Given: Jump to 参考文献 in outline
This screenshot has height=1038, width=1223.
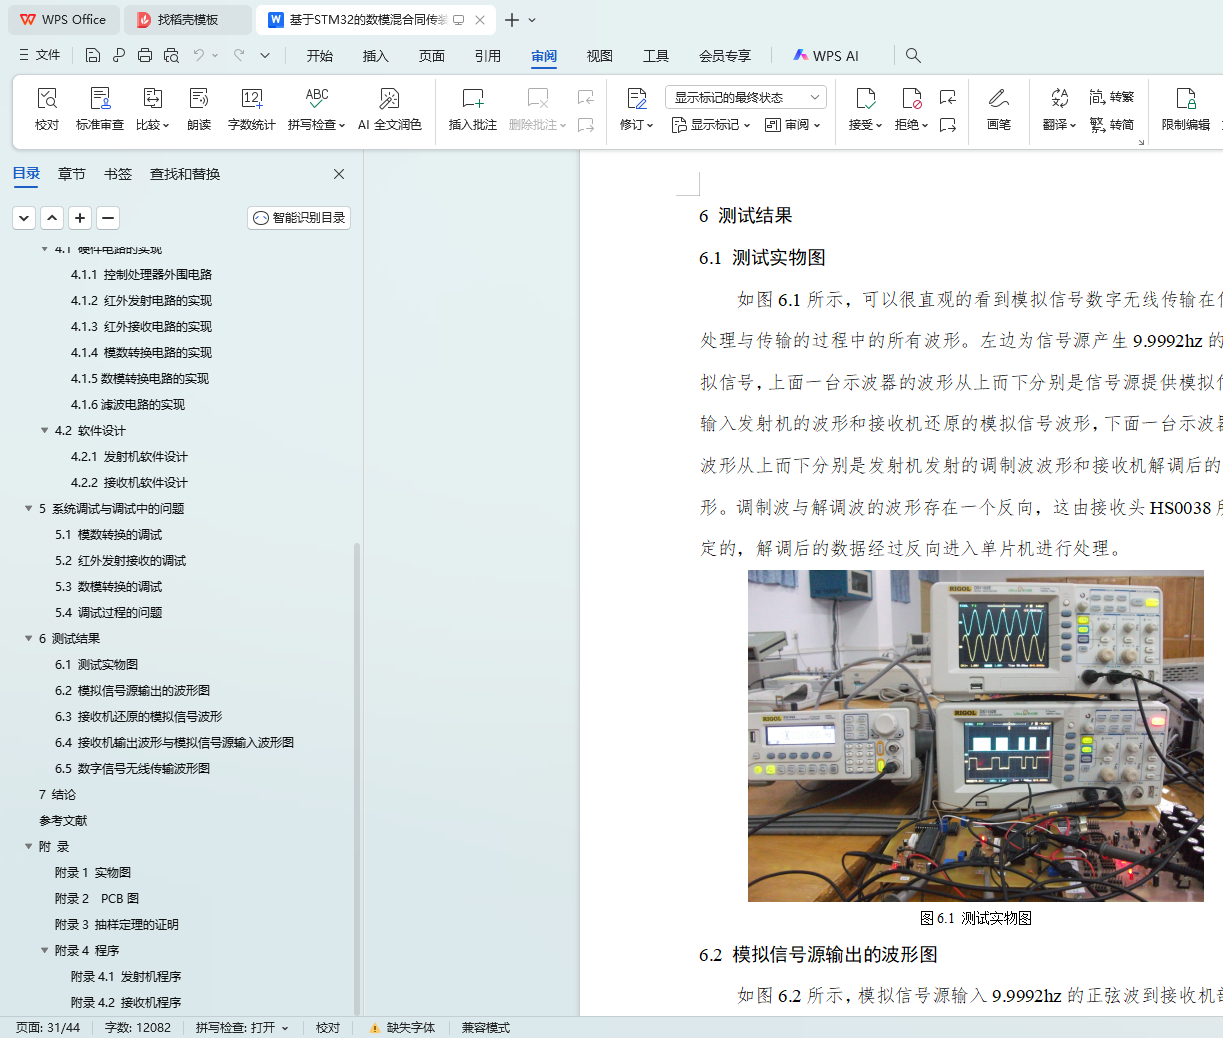Looking at the screenshot, I should pyautogui.click(x=63, y=821).
